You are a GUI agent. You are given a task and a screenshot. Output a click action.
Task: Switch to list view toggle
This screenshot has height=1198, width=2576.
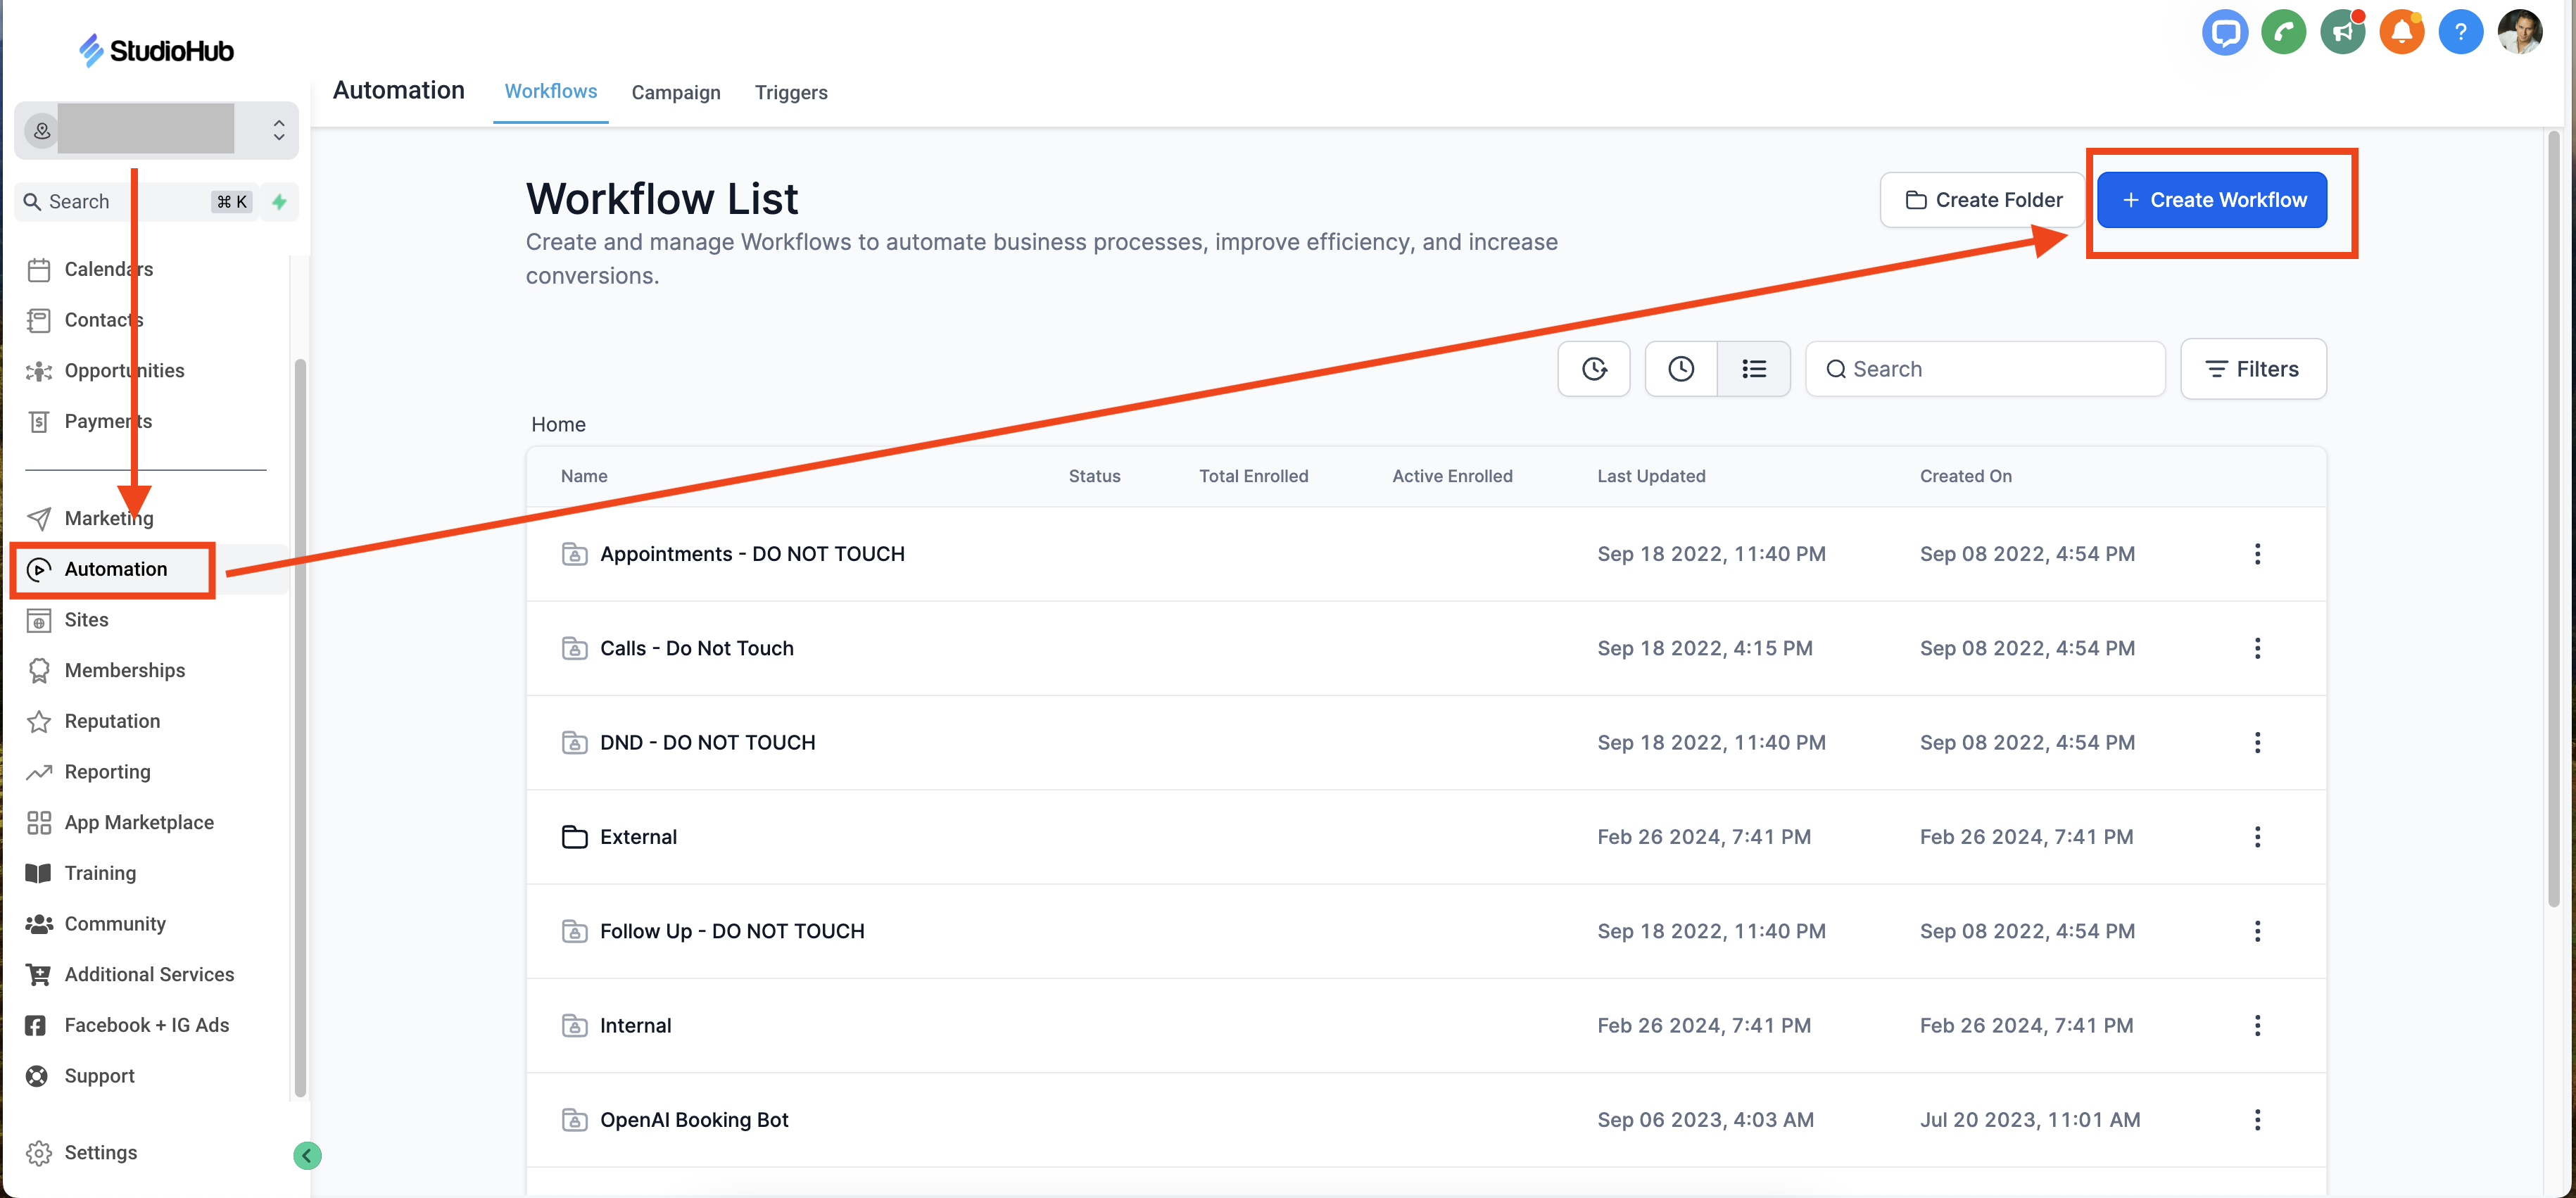tap(1753, 369)
